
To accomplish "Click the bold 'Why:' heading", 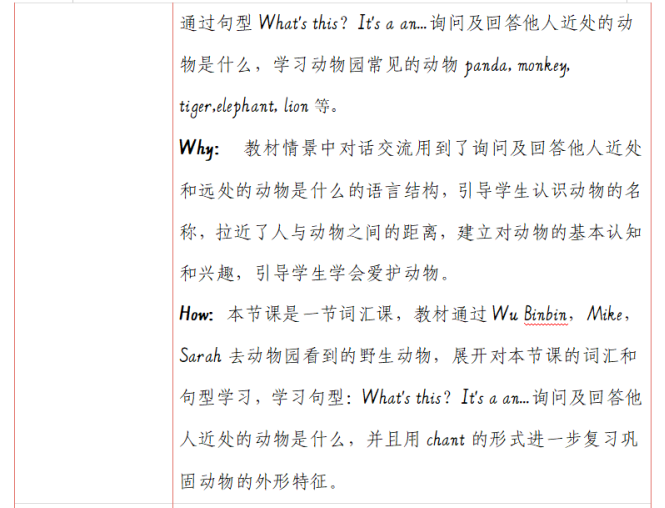I will (x=199, y=148).
